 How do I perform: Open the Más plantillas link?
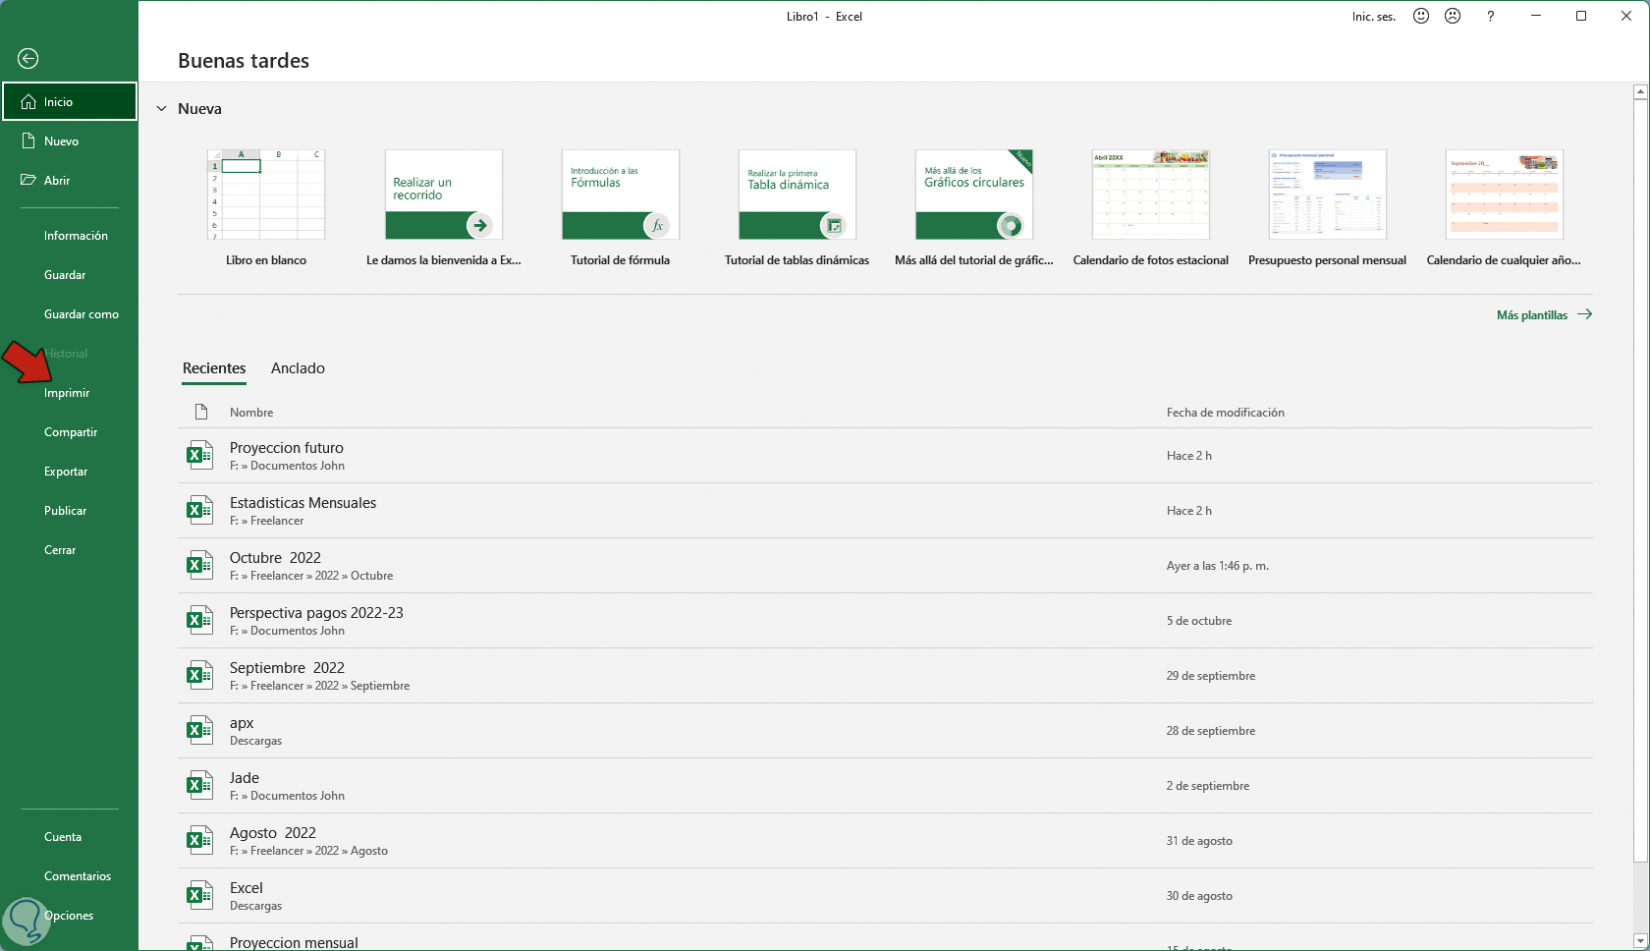pyautogui.click(x=1532, y=315)
